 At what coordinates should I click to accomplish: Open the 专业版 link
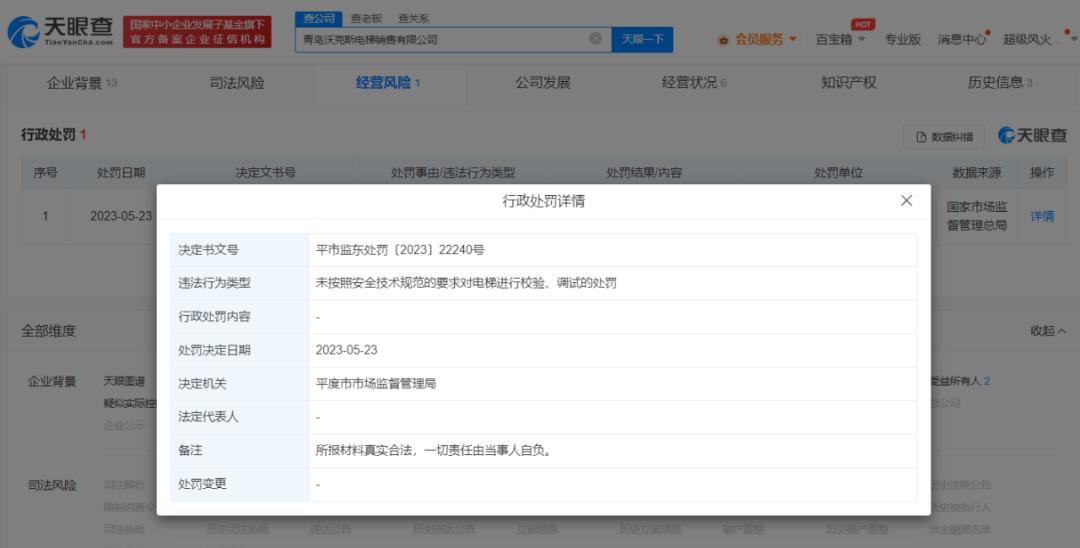tap(902, 39)
